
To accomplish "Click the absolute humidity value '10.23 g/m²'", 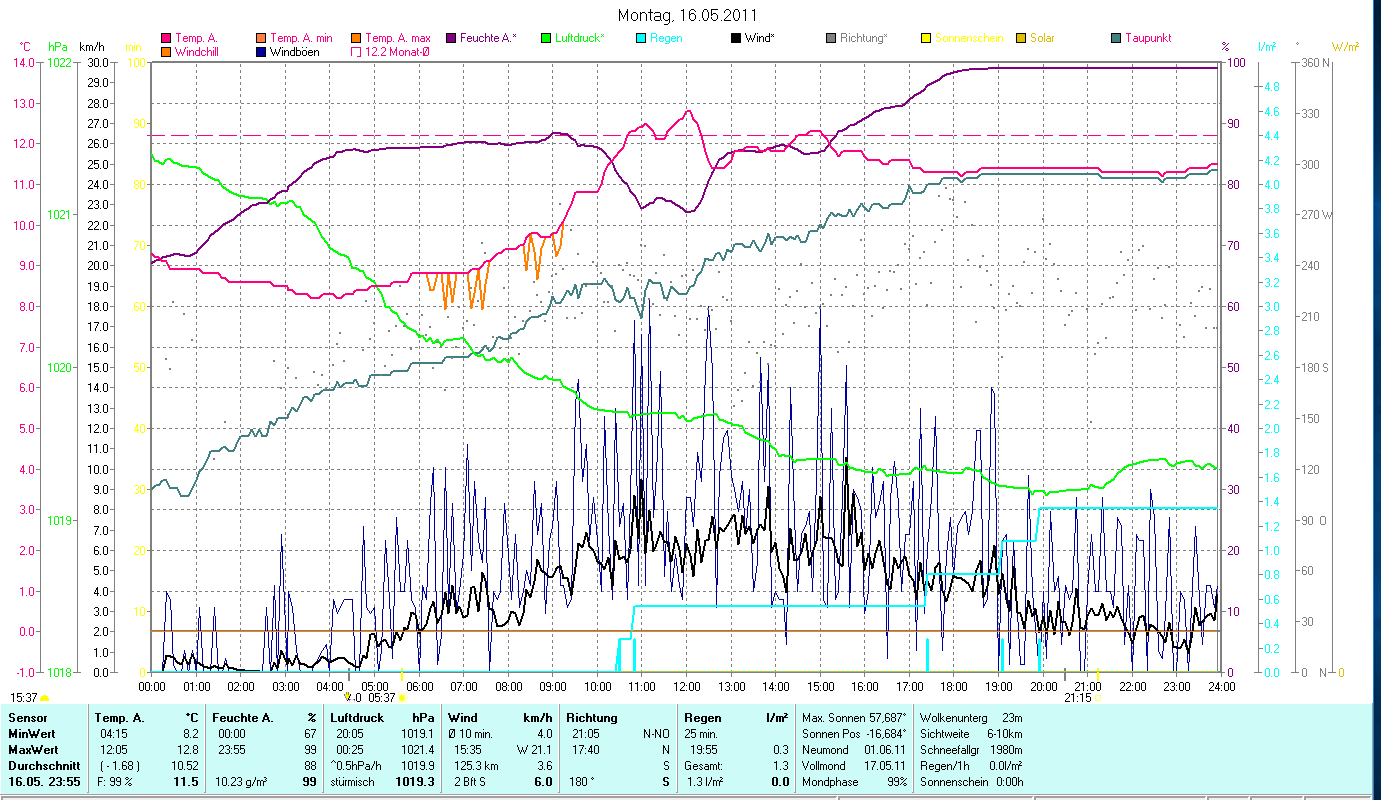I will (243, 782).
